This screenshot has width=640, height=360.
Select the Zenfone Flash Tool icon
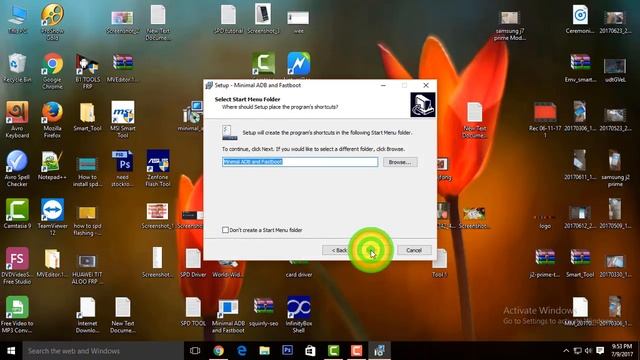[x=158, y=169]
